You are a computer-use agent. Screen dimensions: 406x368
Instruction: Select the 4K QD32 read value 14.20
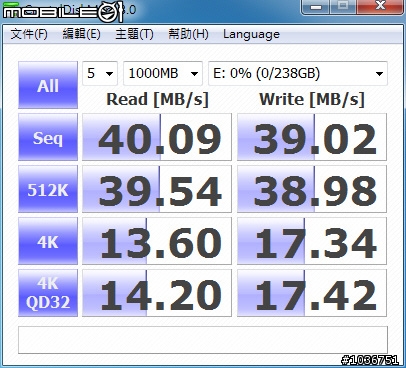click(x=157, y=293)
